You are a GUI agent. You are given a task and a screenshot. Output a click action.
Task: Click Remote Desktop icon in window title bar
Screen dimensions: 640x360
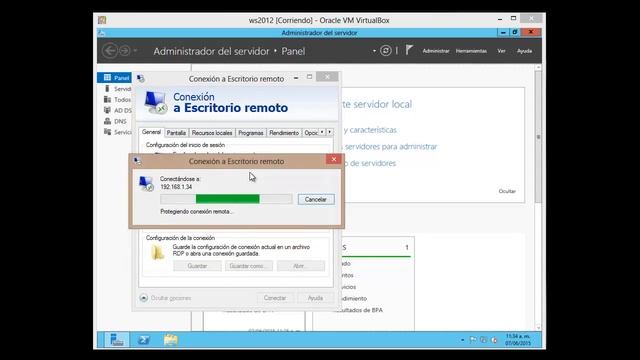140,78
